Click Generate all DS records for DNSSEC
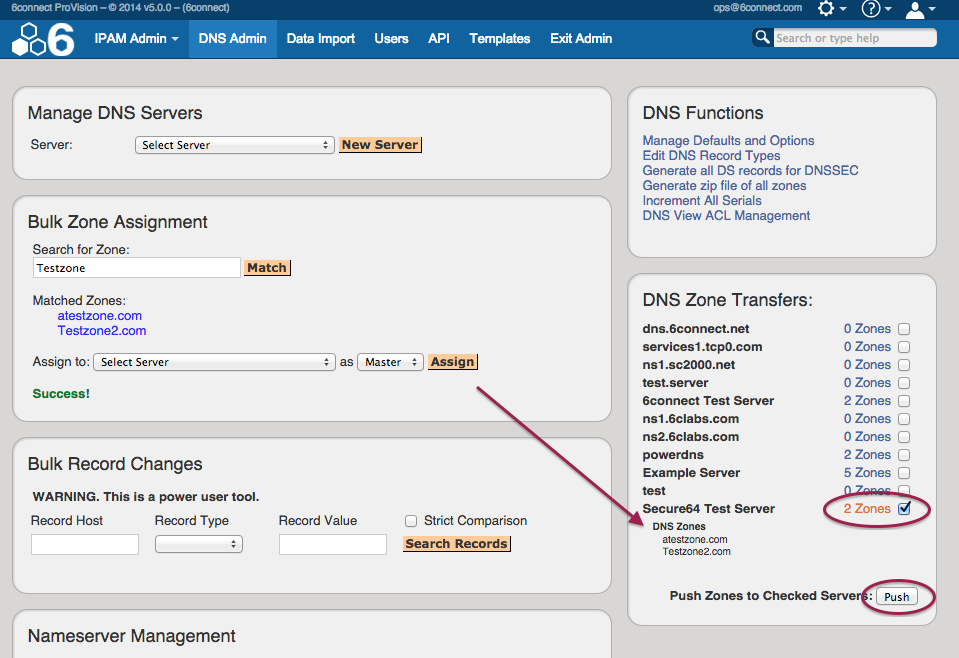Image resolution: width=959 pixels, height=658 pixels. (750, 171)
